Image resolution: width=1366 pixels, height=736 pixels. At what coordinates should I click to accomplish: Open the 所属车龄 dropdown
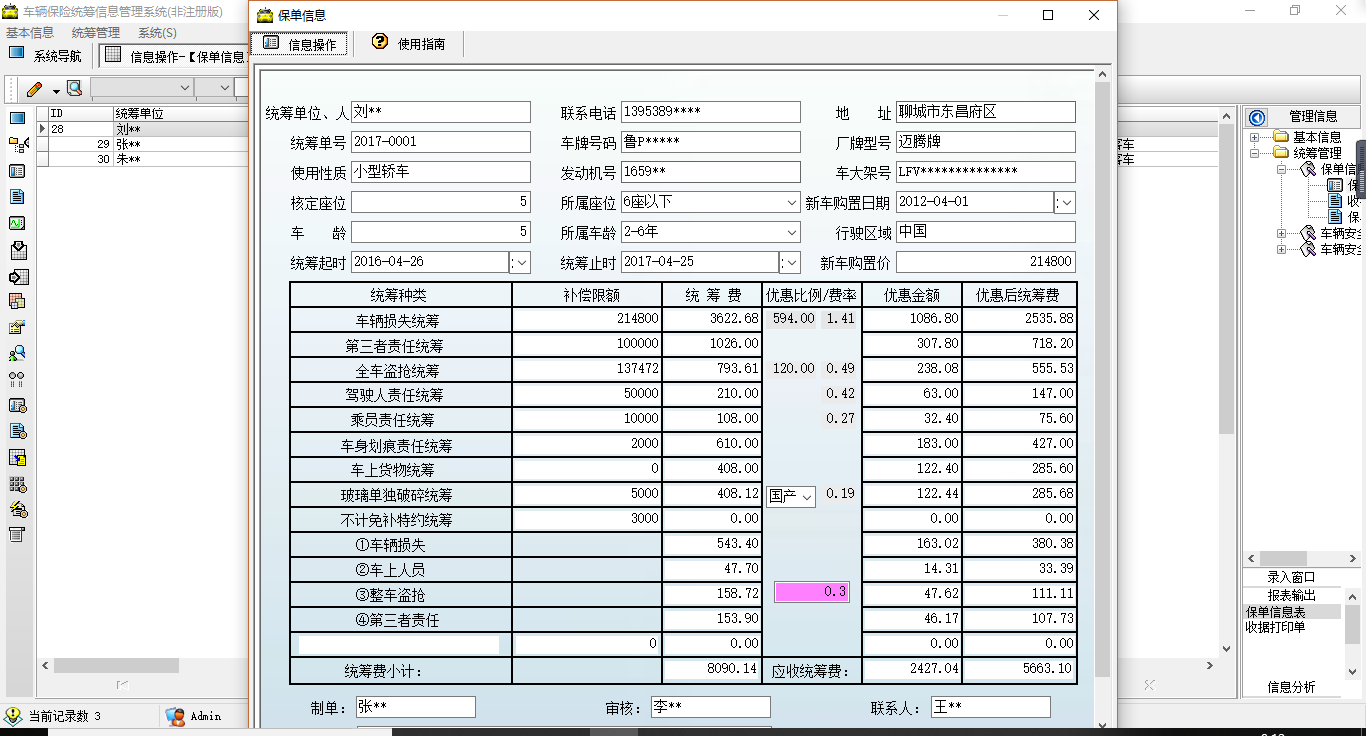[x=792, y=232]
